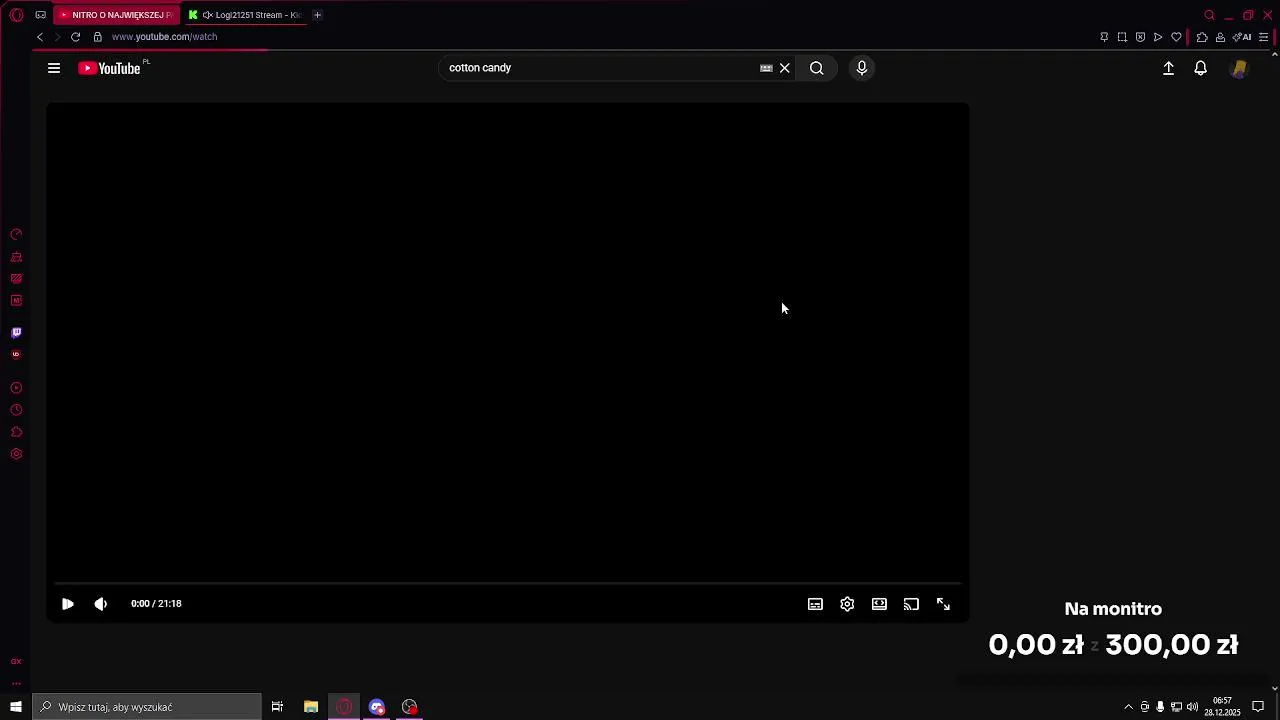Open the pin icon in address bar
1280x720 pixels.
click(1104, 37)
